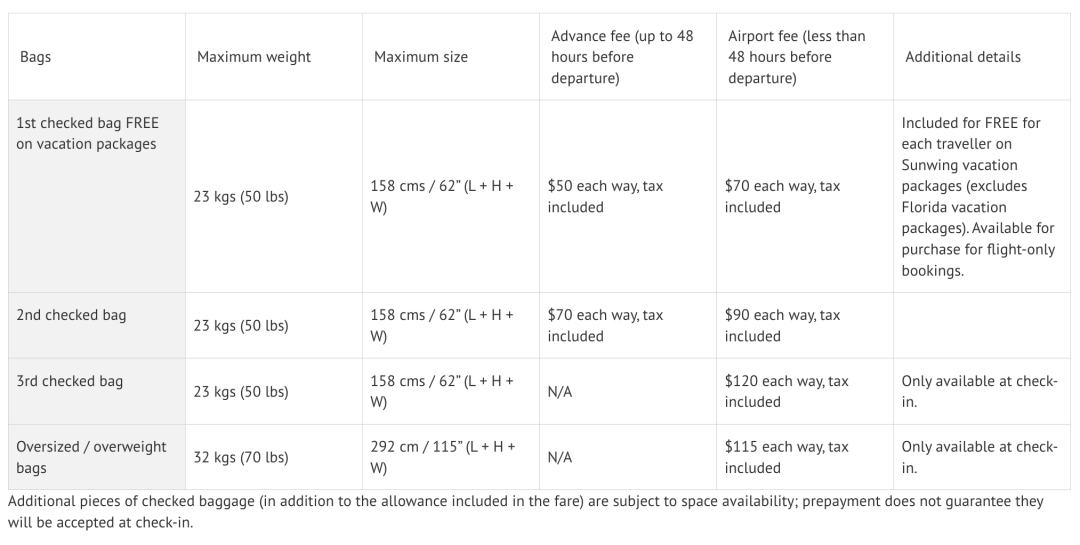Click the "$120 each way" airport fee cell
Viewport: 1080px width, 545px height.
pos(786,391)
